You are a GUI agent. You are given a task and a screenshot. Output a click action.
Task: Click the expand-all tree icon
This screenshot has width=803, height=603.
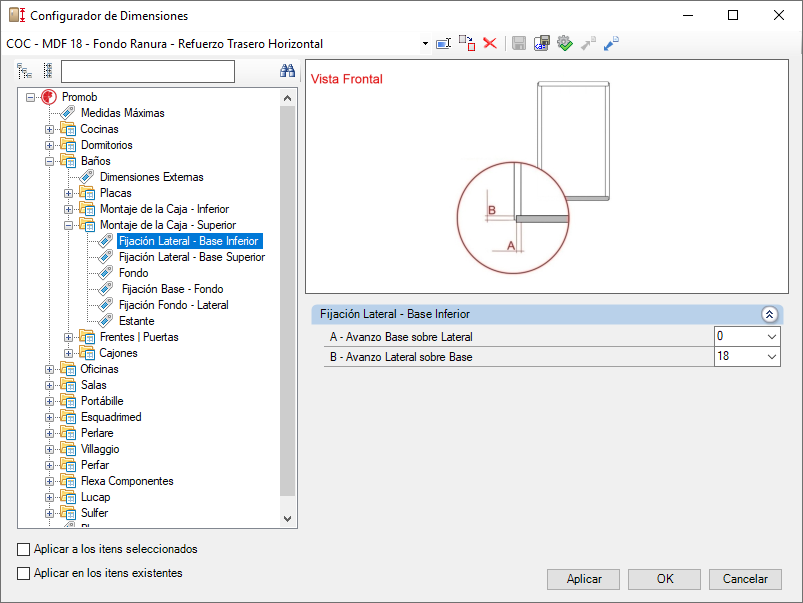pos(25,71)
